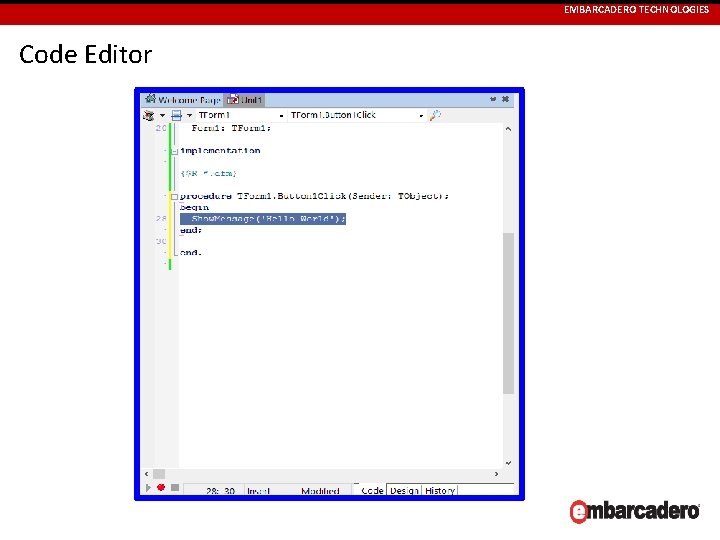Viewport: 720px width, 540px height.
Task: Click the macro play triangle icon
Action: [148, 488]
